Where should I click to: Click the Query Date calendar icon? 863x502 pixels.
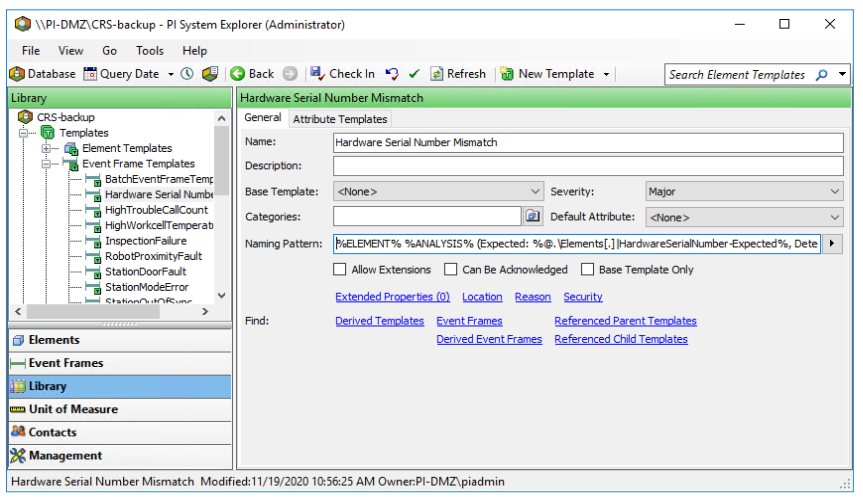click(90, 74)
